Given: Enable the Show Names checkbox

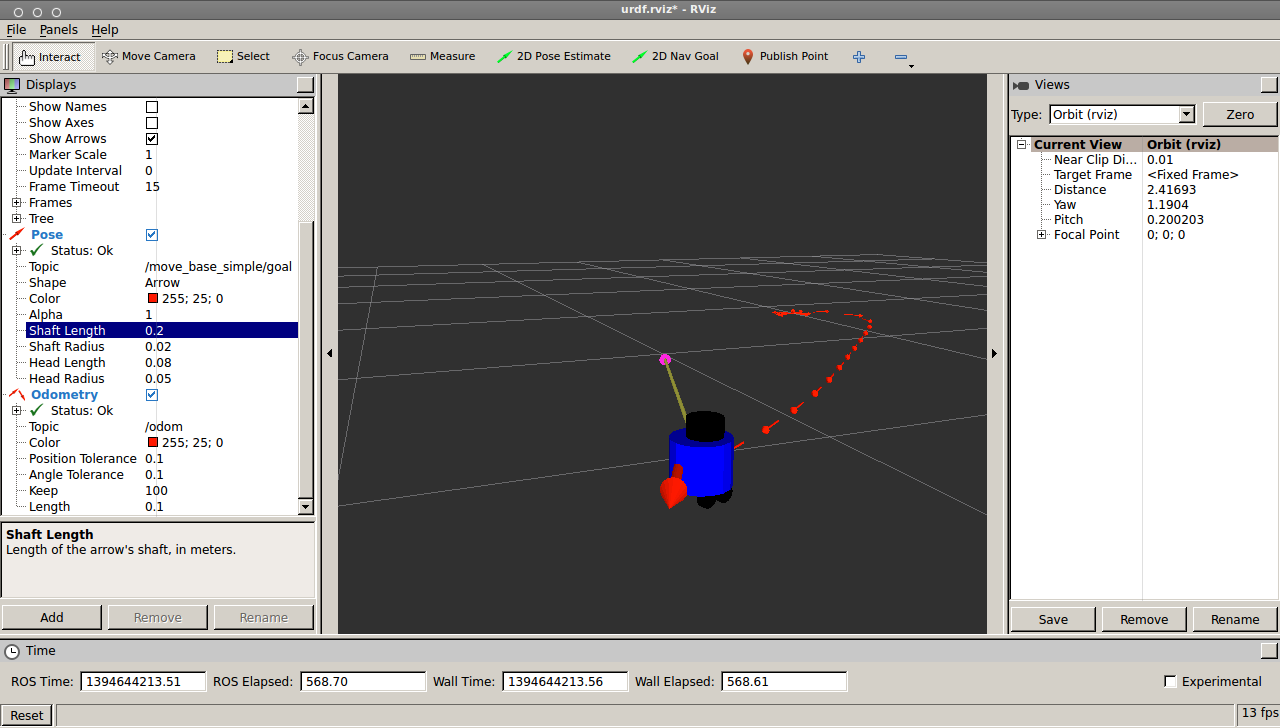Looking at the screenshot, I should [152, 107].
